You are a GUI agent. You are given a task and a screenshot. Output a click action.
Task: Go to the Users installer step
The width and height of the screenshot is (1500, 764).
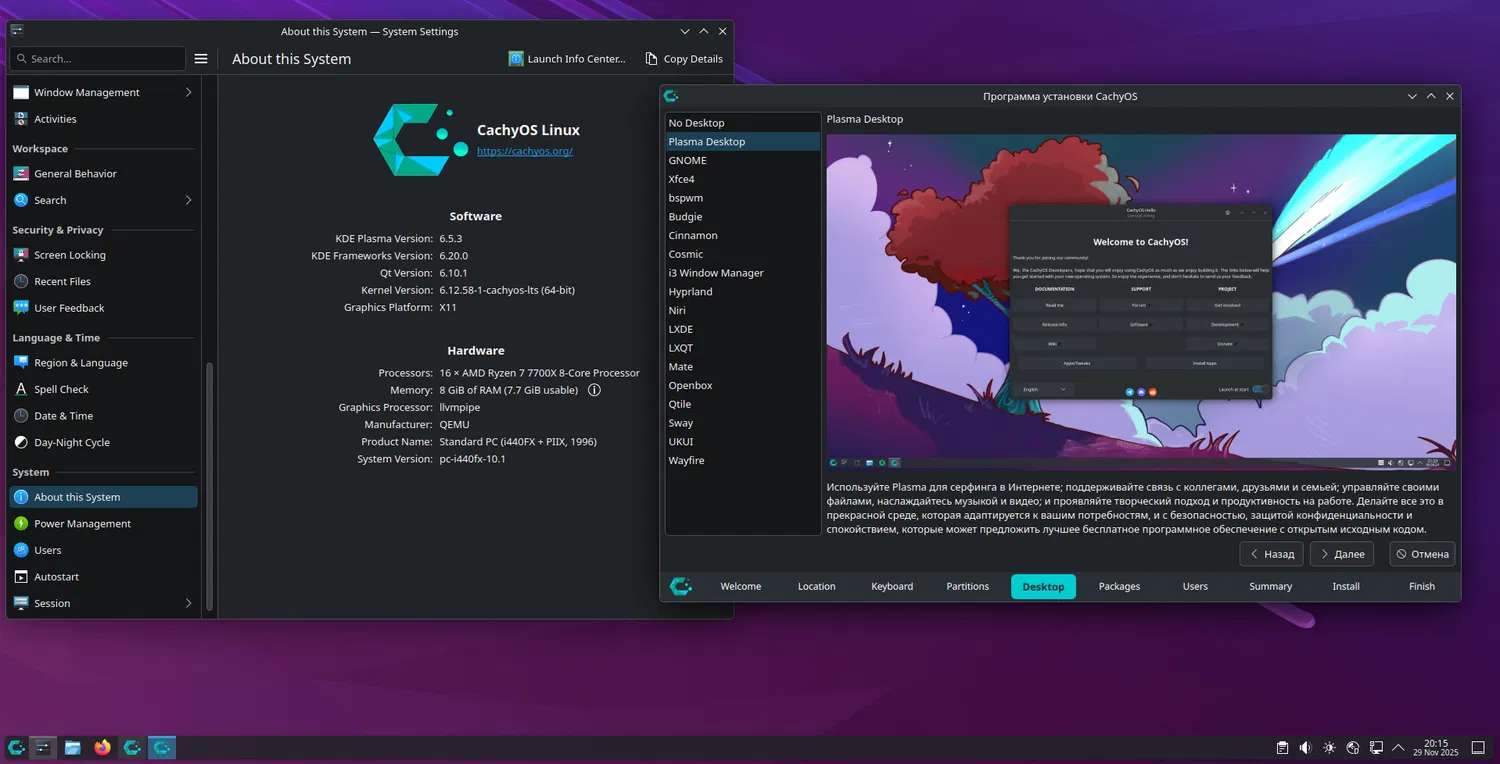tap(1195, 587)
